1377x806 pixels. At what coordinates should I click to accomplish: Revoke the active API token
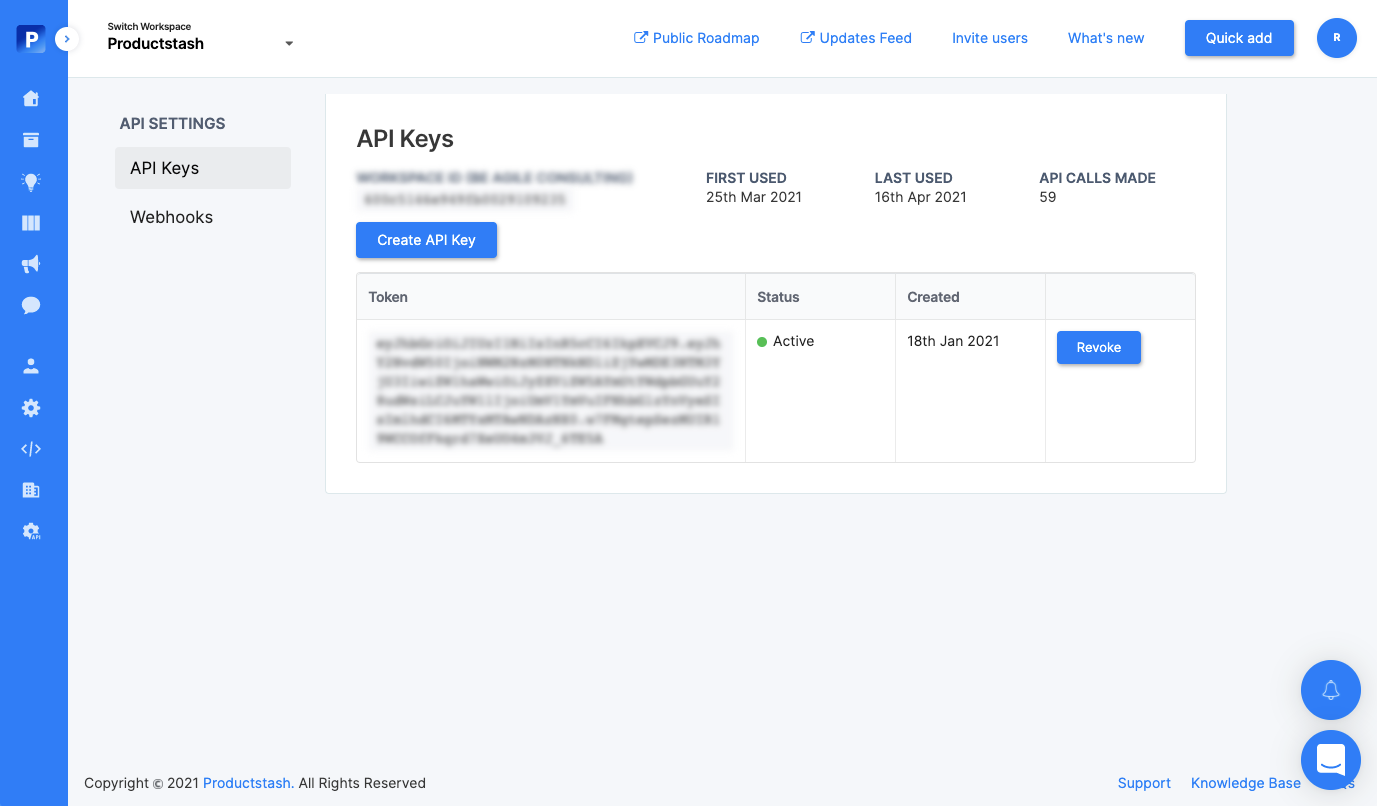click(1099, 347)
